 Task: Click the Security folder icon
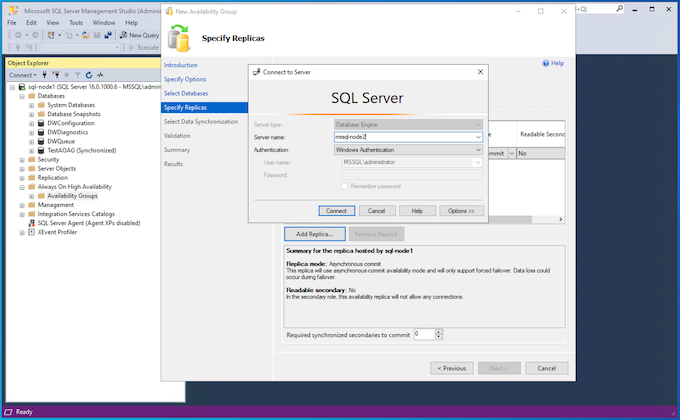(x=32, y=160)
